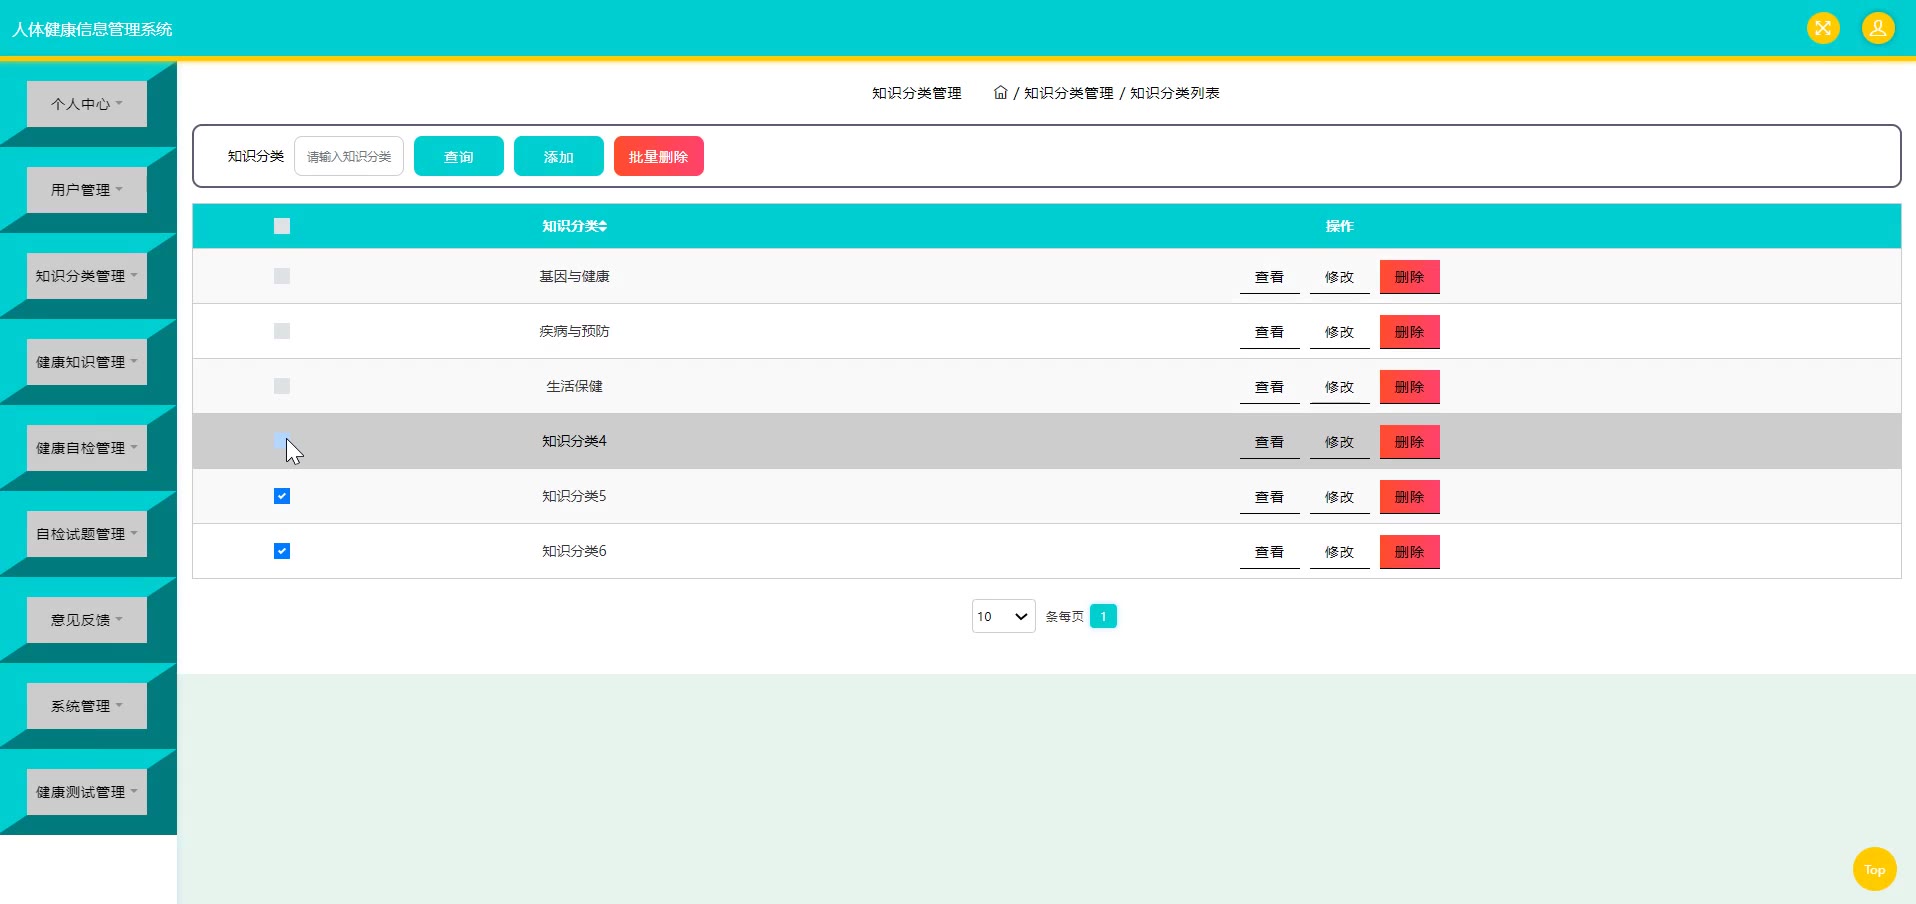This screenshot has height=904, width=1916.
Task: Click 修改 for the 生活保健 row
Action: [1340, 387]
